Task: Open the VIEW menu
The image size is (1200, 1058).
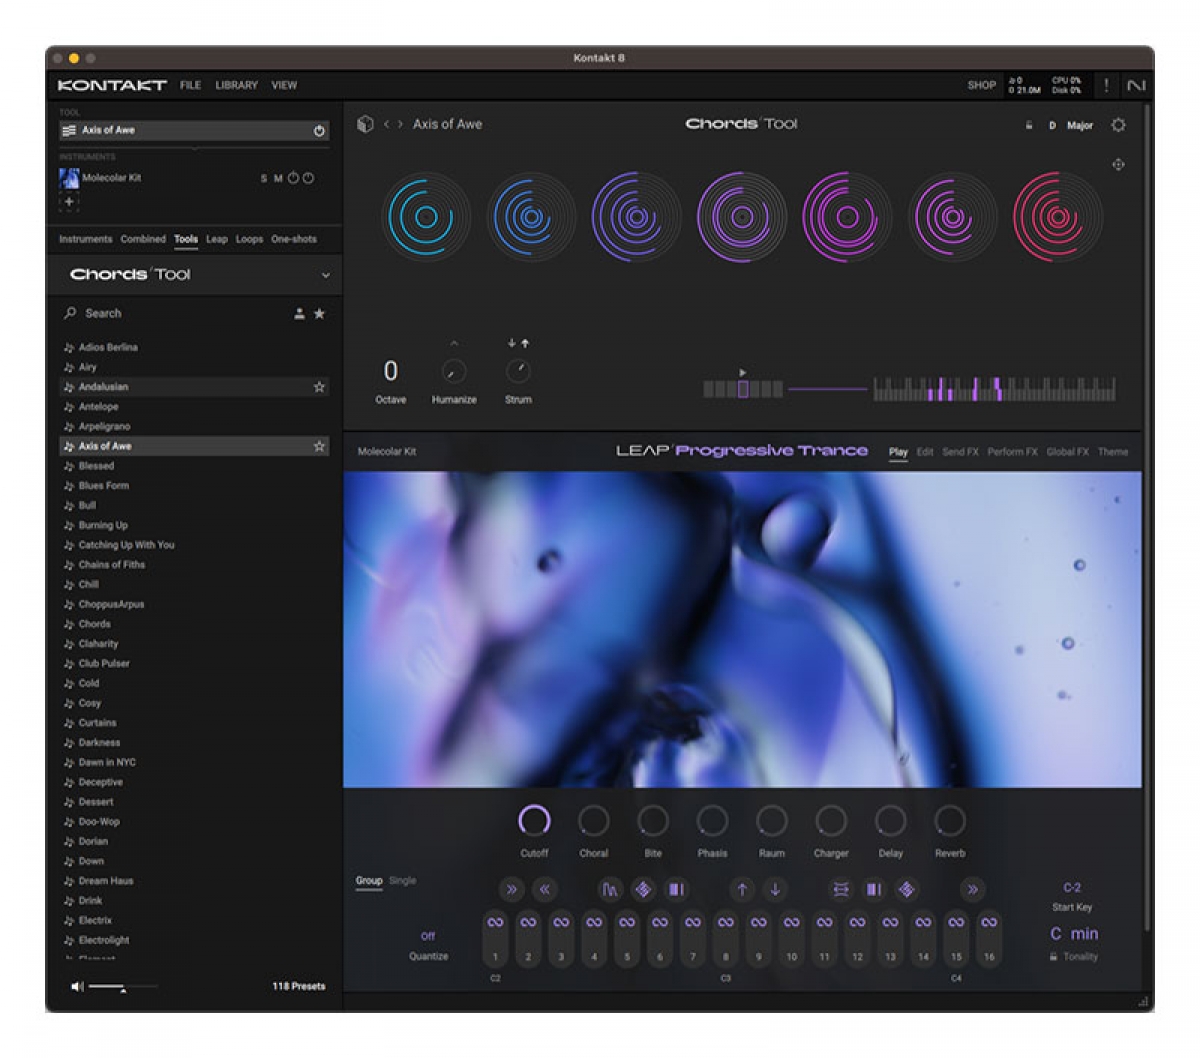Action: click(x=284, y=86)
